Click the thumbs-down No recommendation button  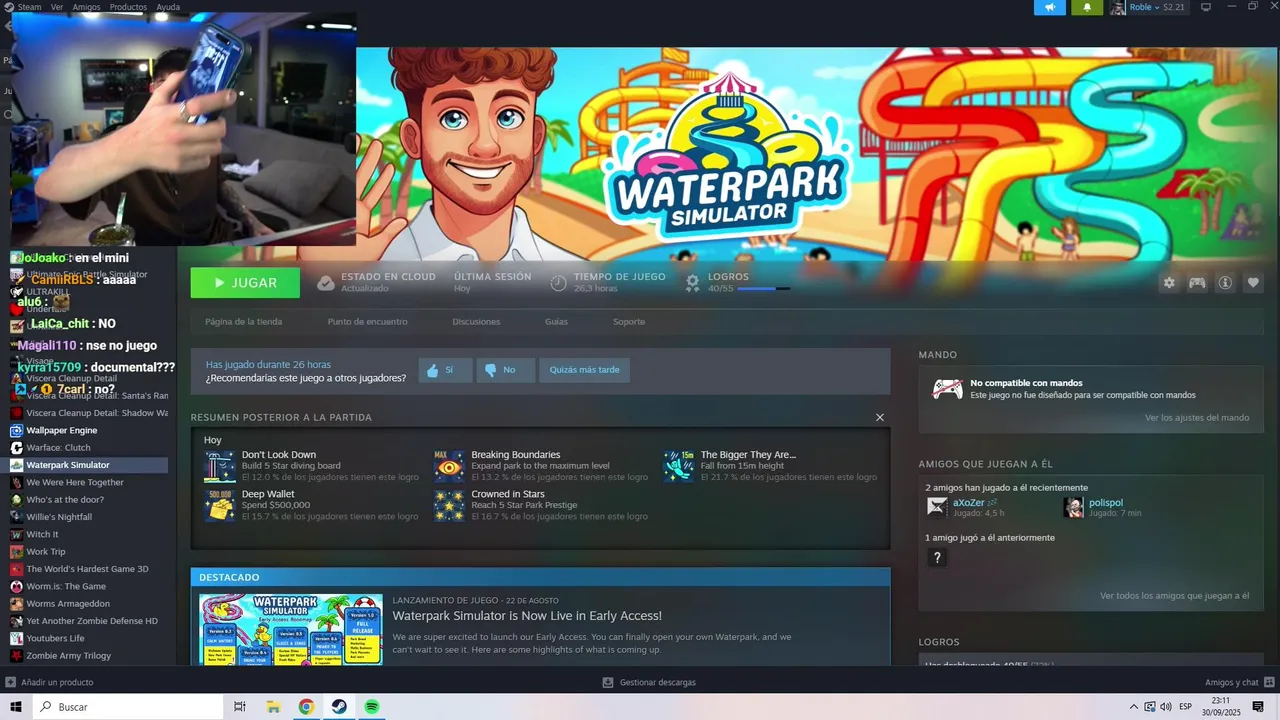505,370
